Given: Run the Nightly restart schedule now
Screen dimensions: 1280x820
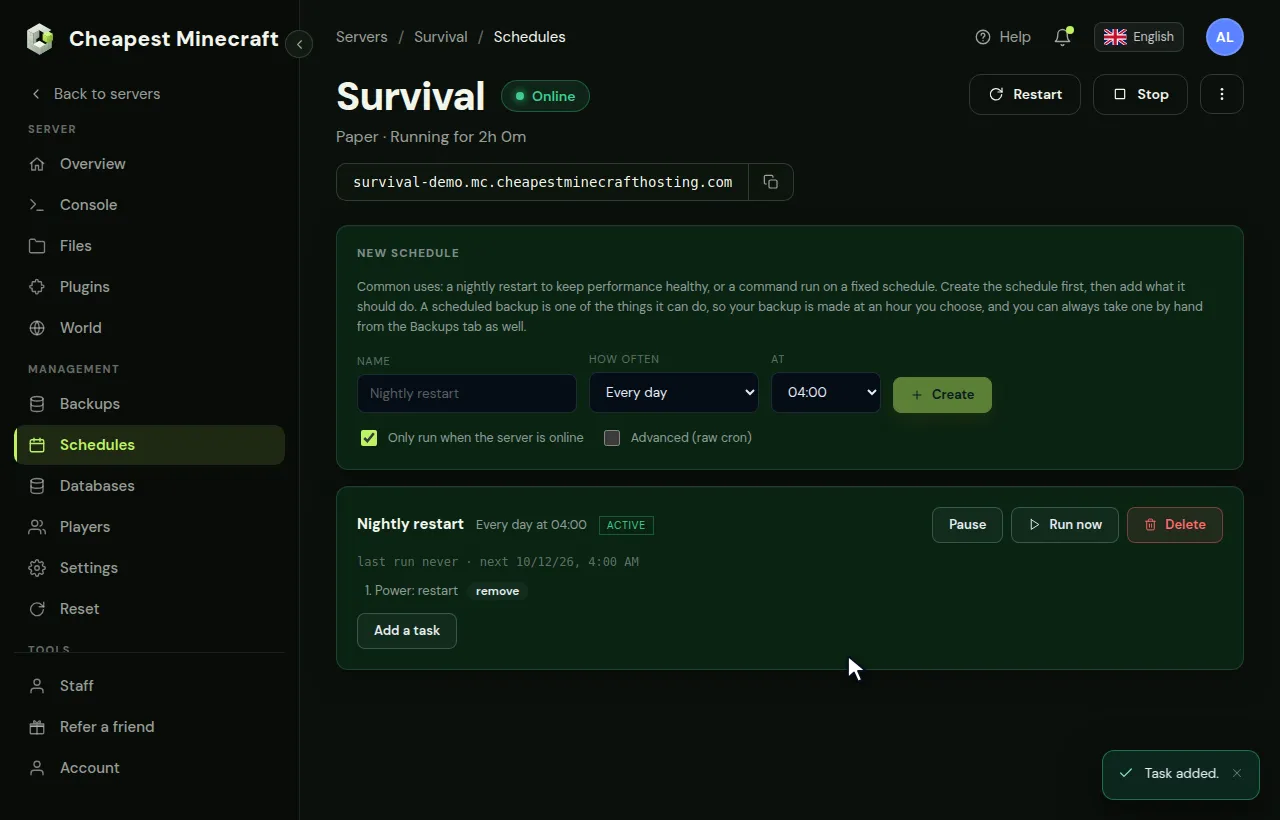Looking at the screenshot, I should click(1065, 525).
